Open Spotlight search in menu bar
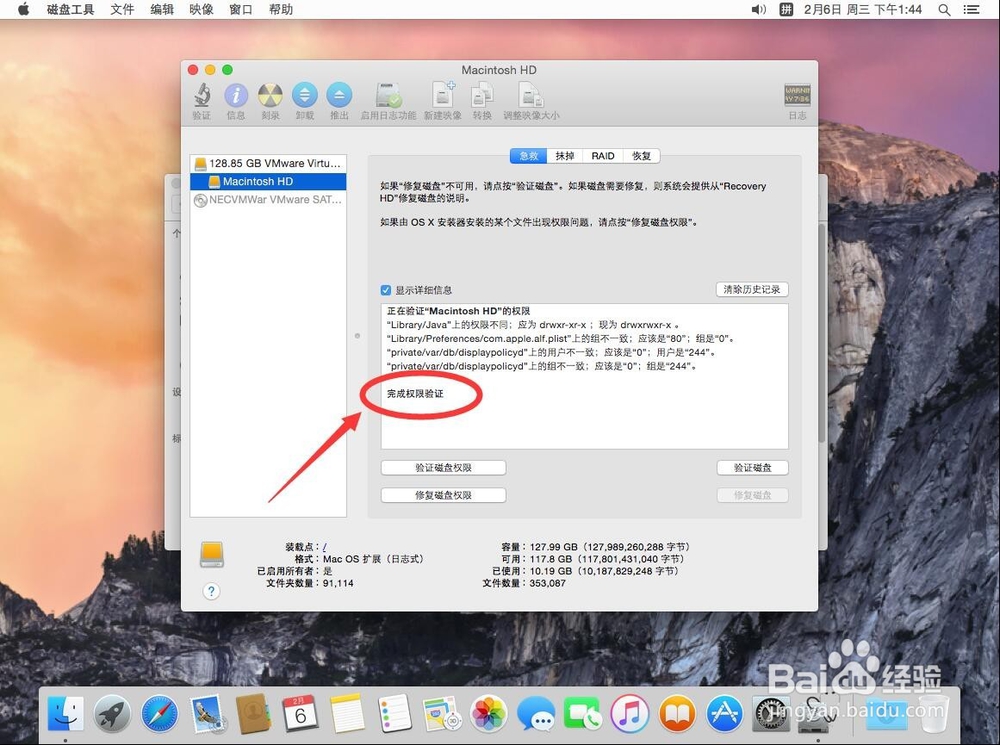 (945, 10)
